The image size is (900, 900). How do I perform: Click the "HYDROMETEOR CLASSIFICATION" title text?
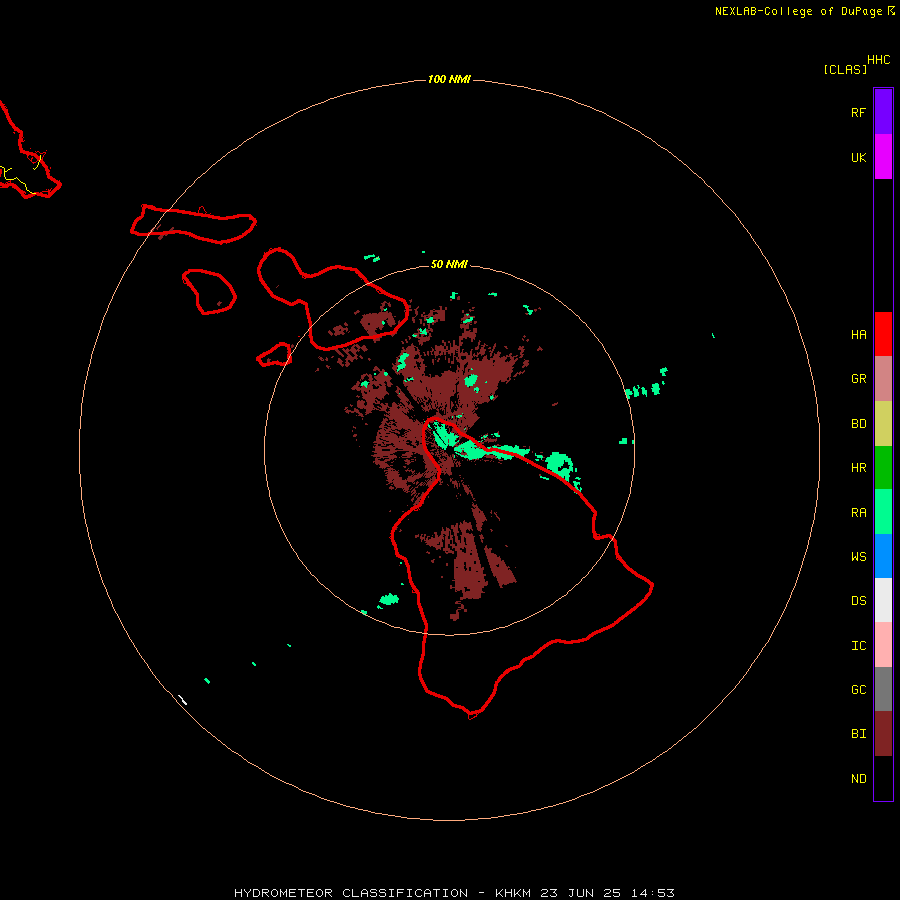pos(351,893)
